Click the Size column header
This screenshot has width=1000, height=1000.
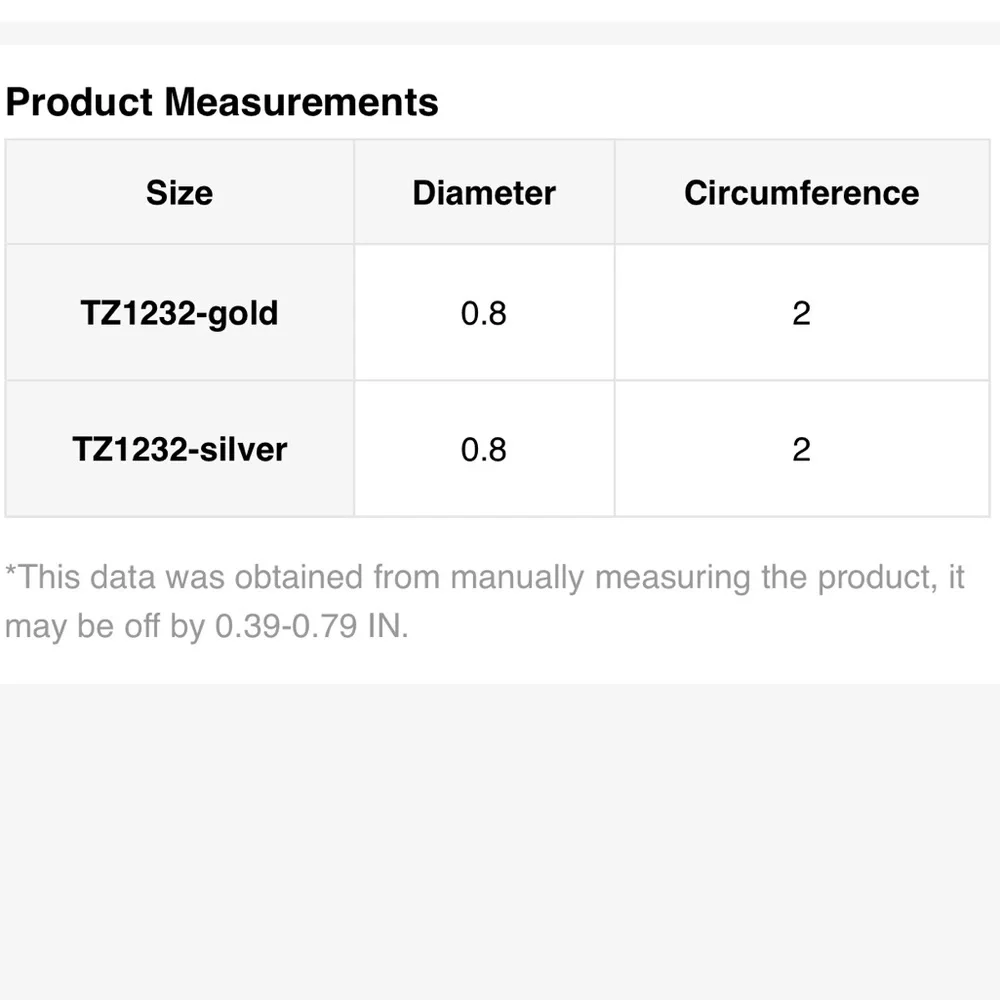click(179, 192)
